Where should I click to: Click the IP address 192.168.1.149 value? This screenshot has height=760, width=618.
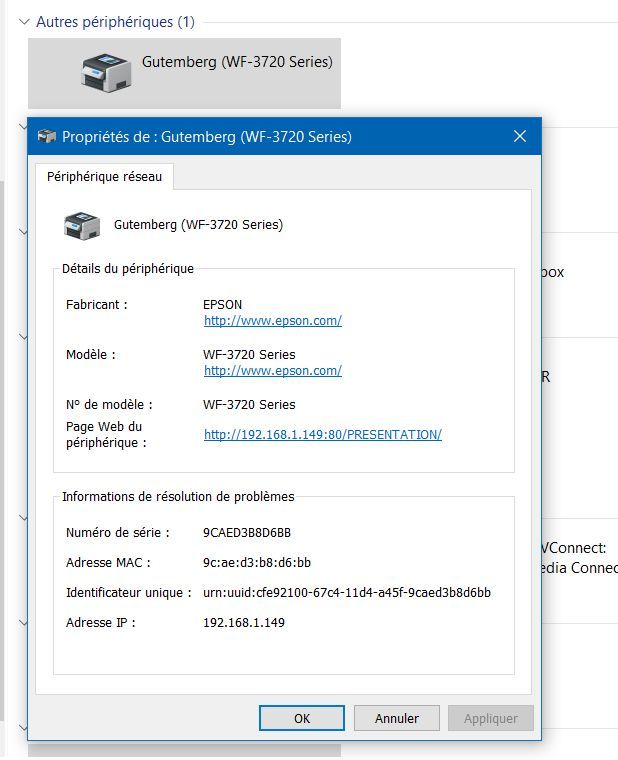[244, 623]
